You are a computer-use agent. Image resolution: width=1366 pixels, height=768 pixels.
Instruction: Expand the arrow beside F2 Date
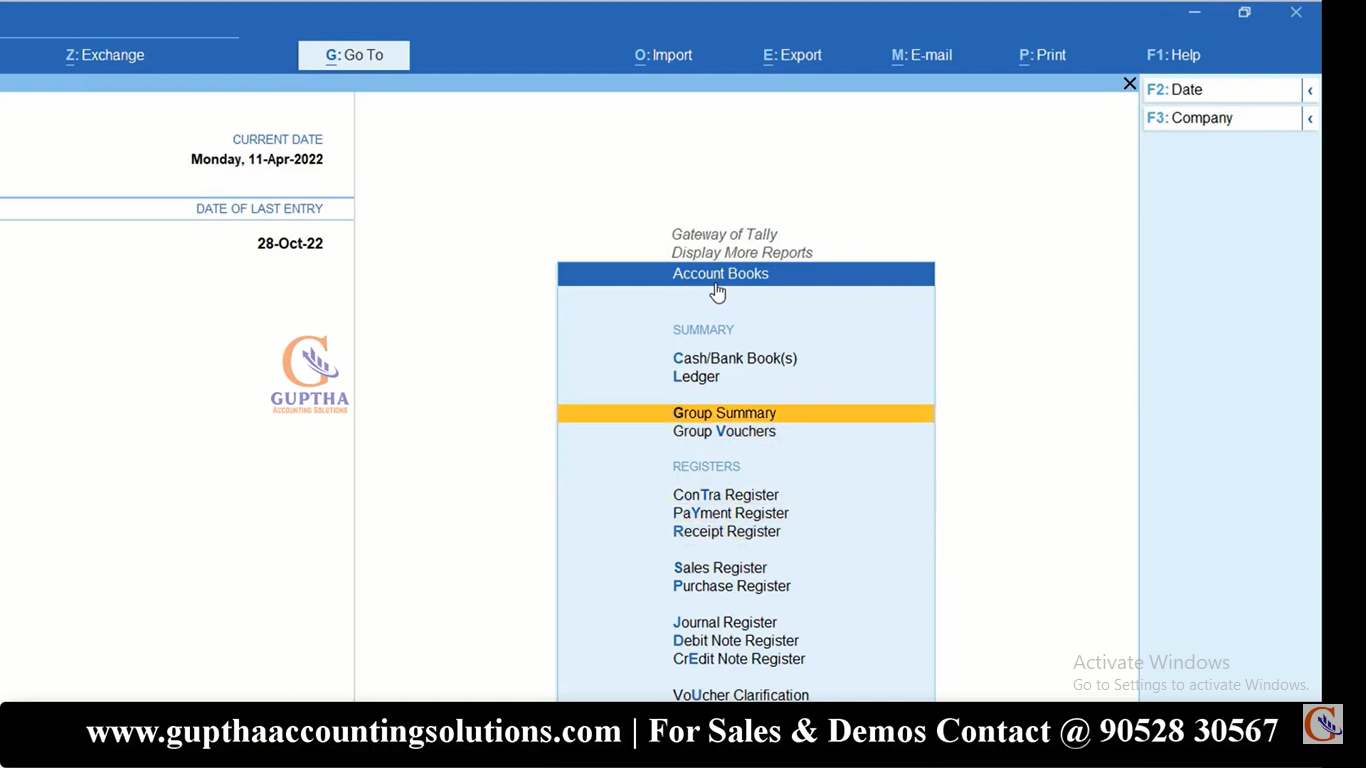(1310, 90)
